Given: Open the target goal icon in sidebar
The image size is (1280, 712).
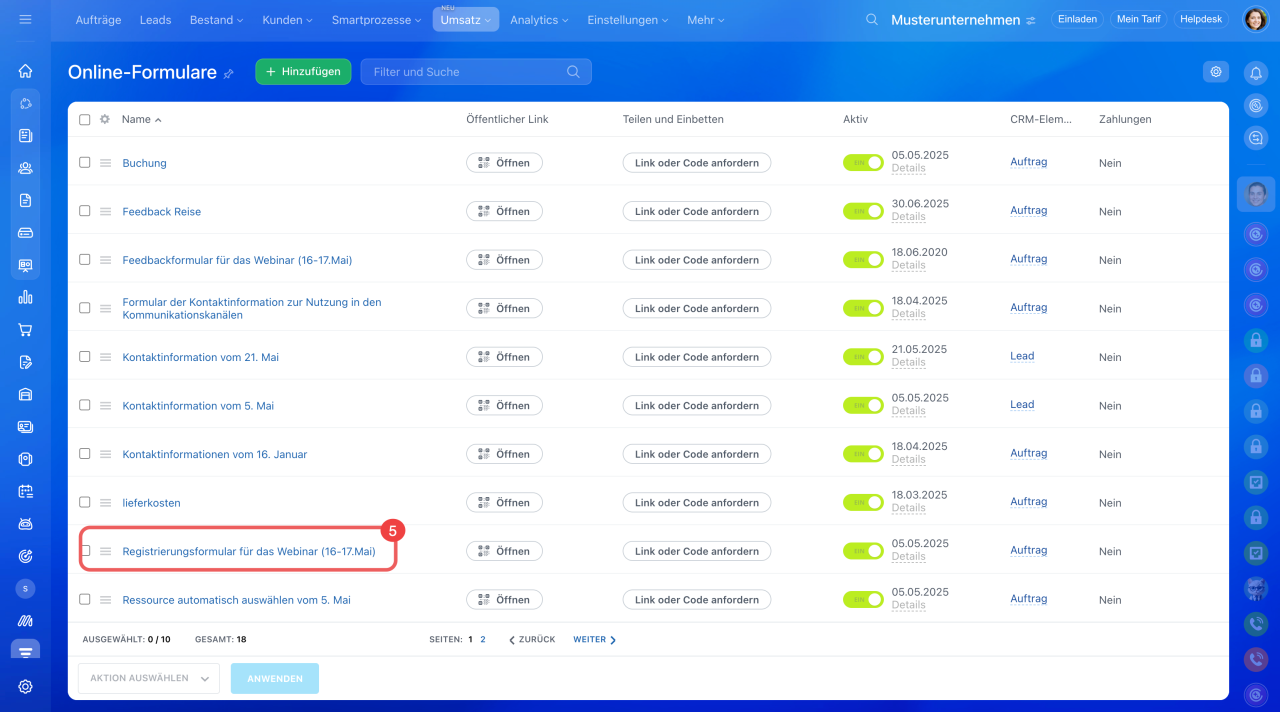Looking at the screenshot, I should click(x=25, y=556).
